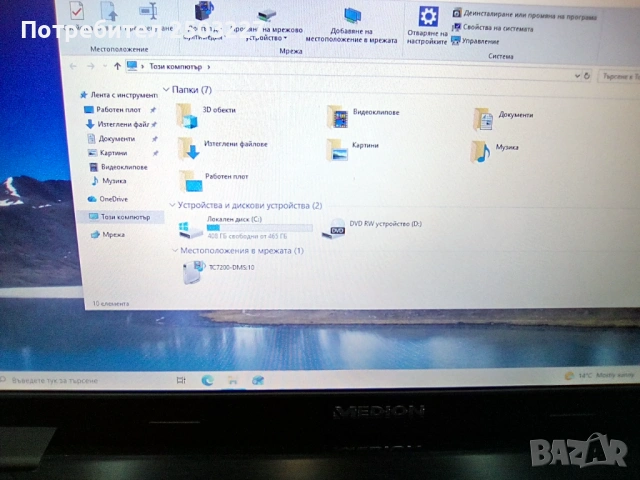Click the map network drive ribbon icon
Viewport: 640px width, 480px height.
pyautogui.click(x=267, y=16)
